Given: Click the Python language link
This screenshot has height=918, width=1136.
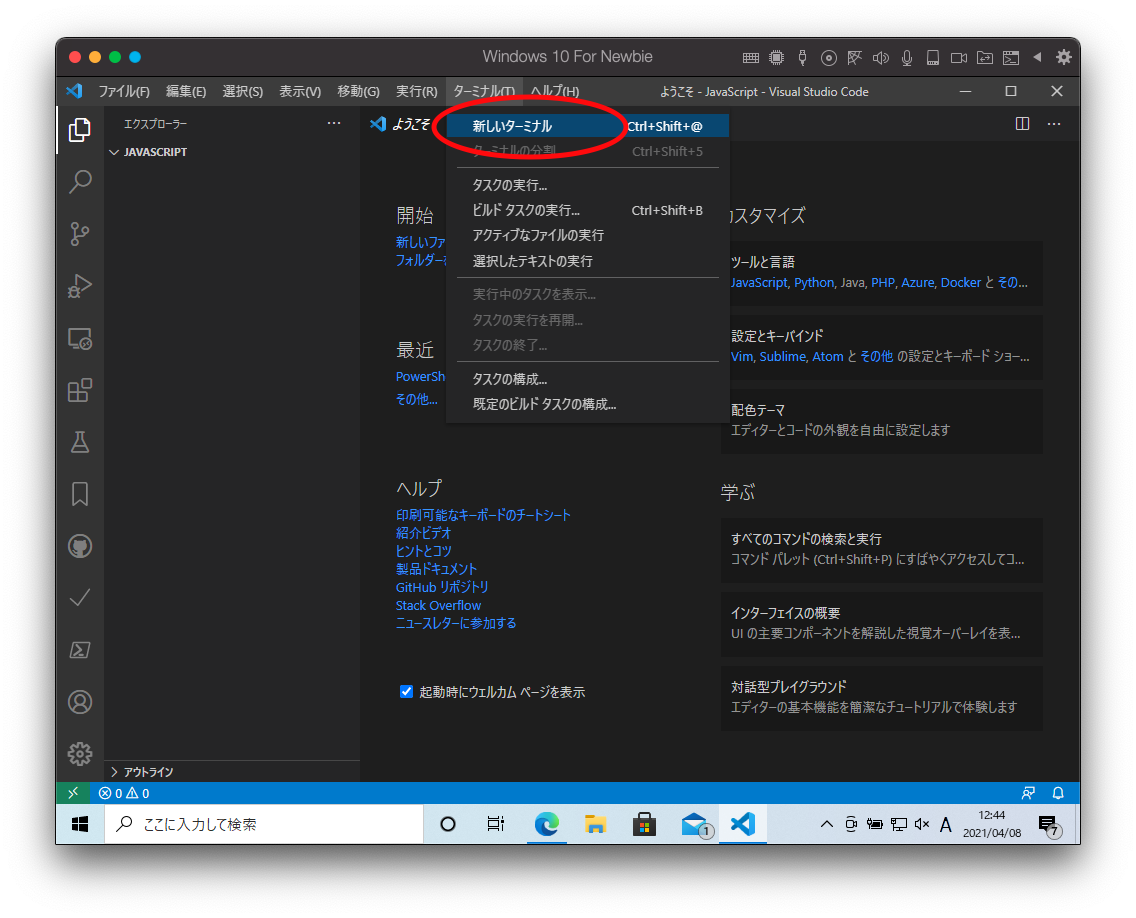Looking at the screenshot, I should [814, 283].
